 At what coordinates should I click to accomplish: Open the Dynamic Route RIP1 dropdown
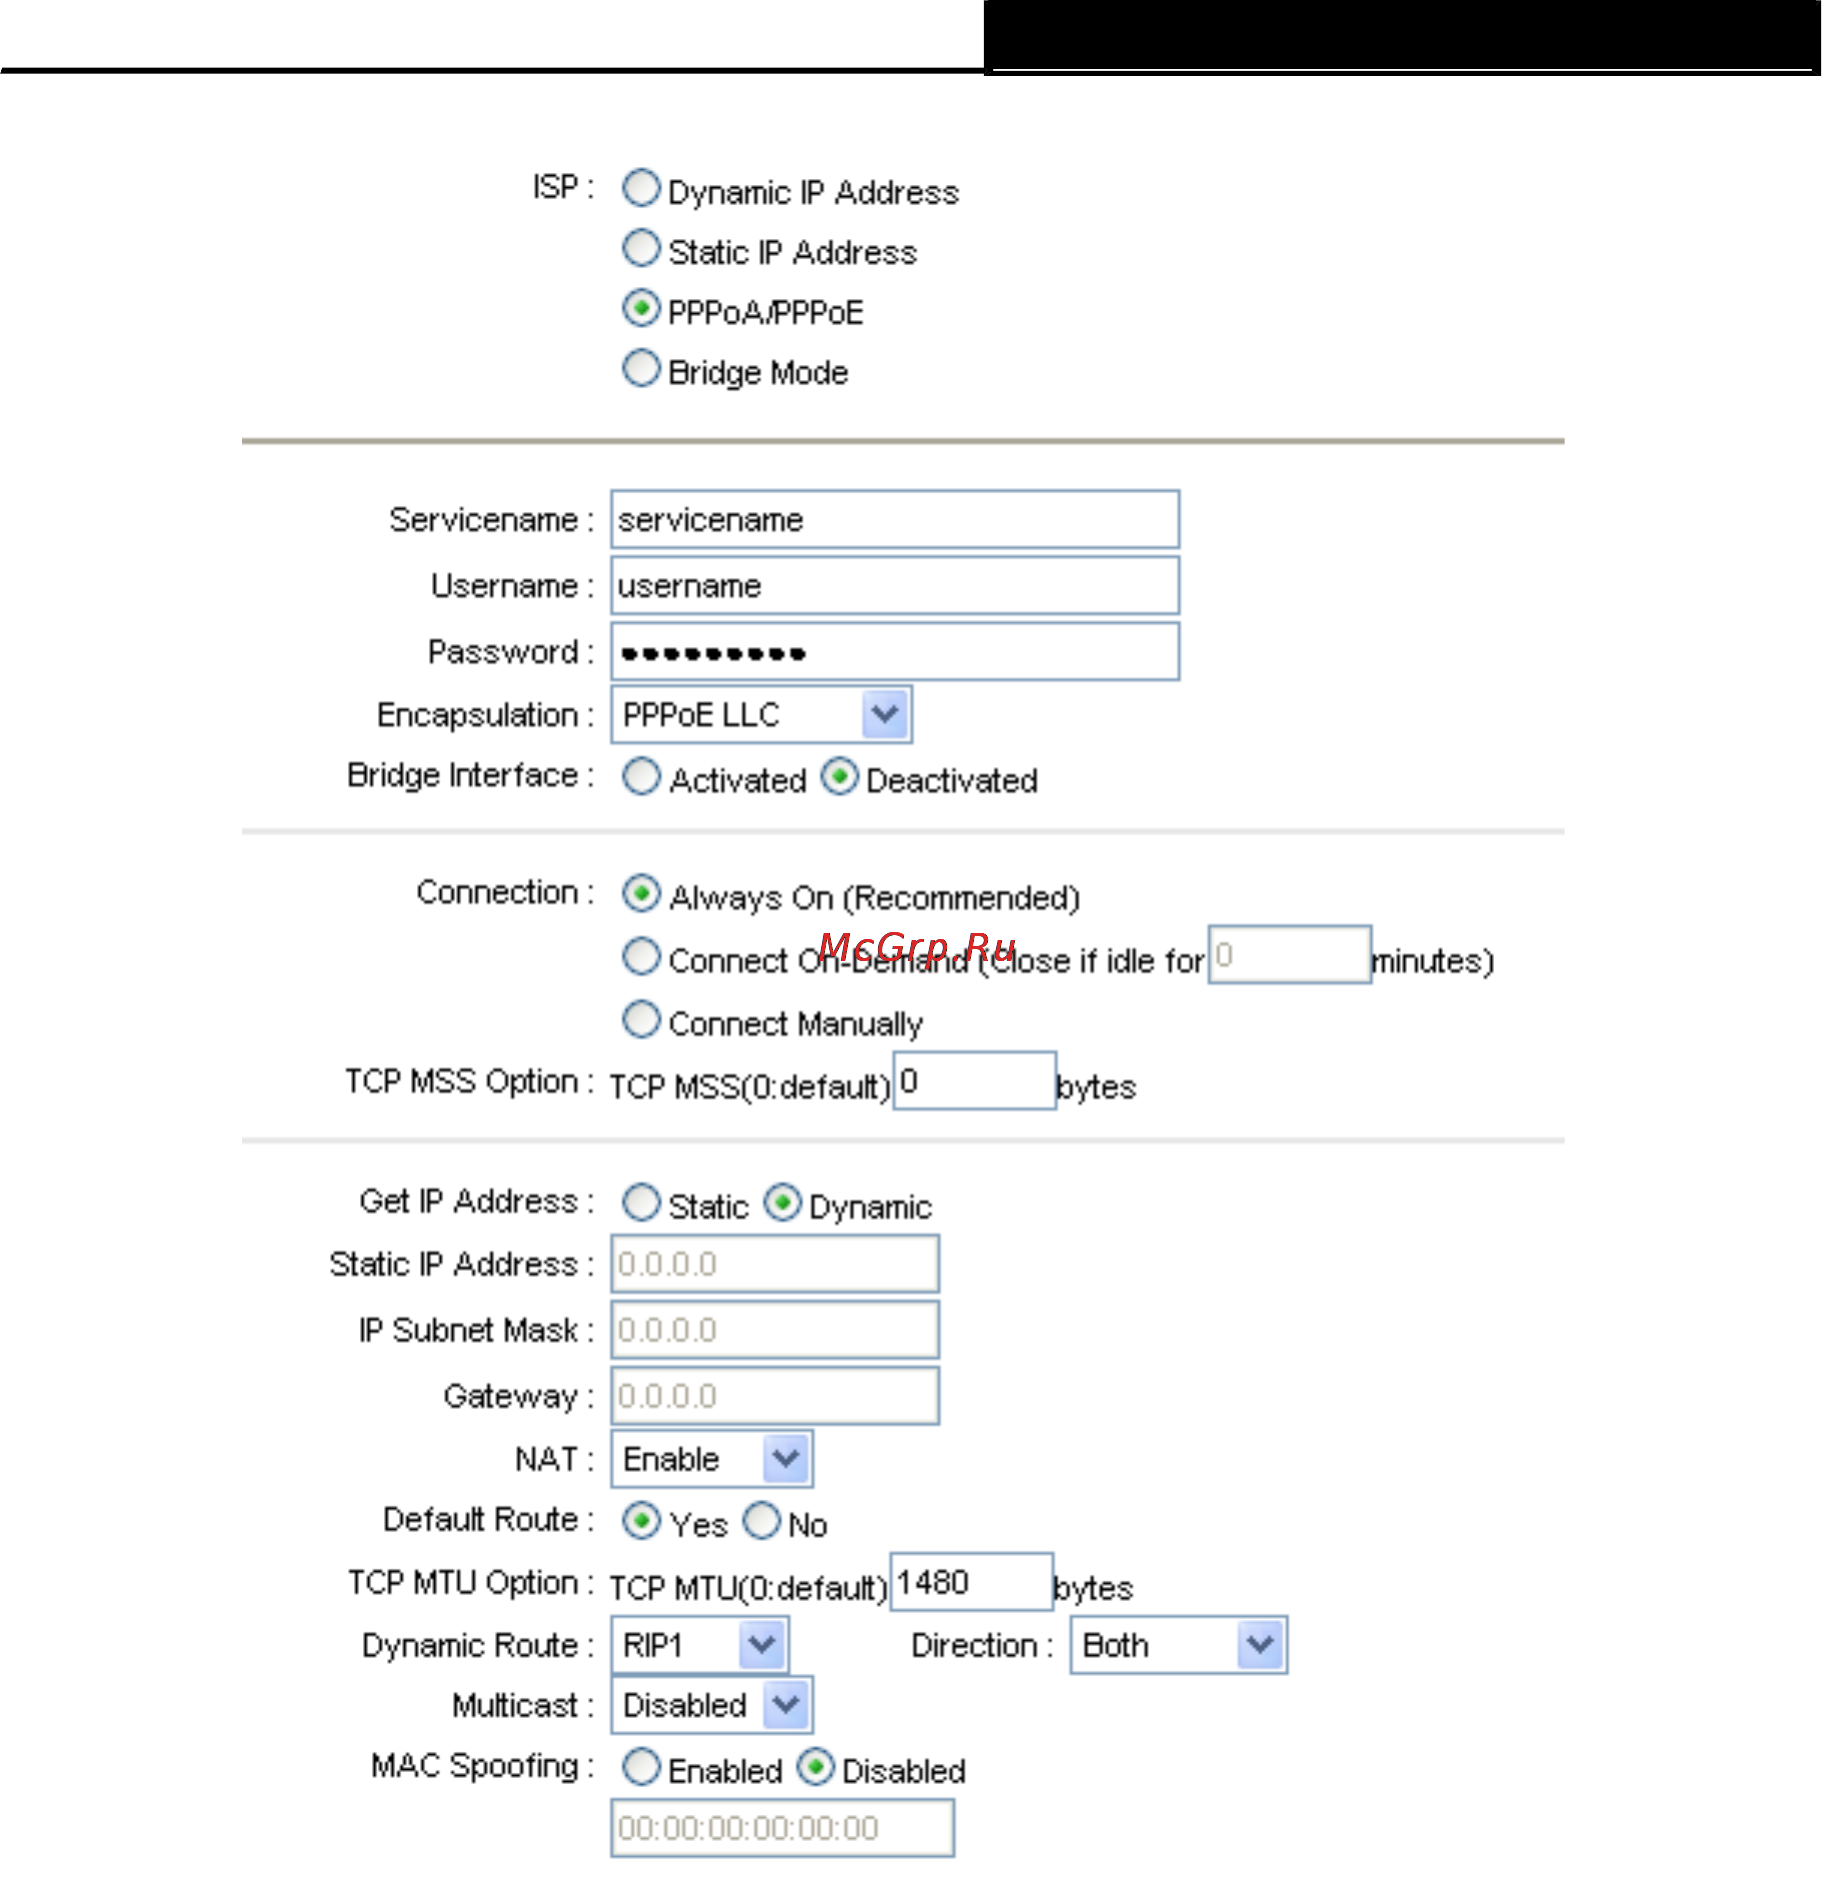700,1645
